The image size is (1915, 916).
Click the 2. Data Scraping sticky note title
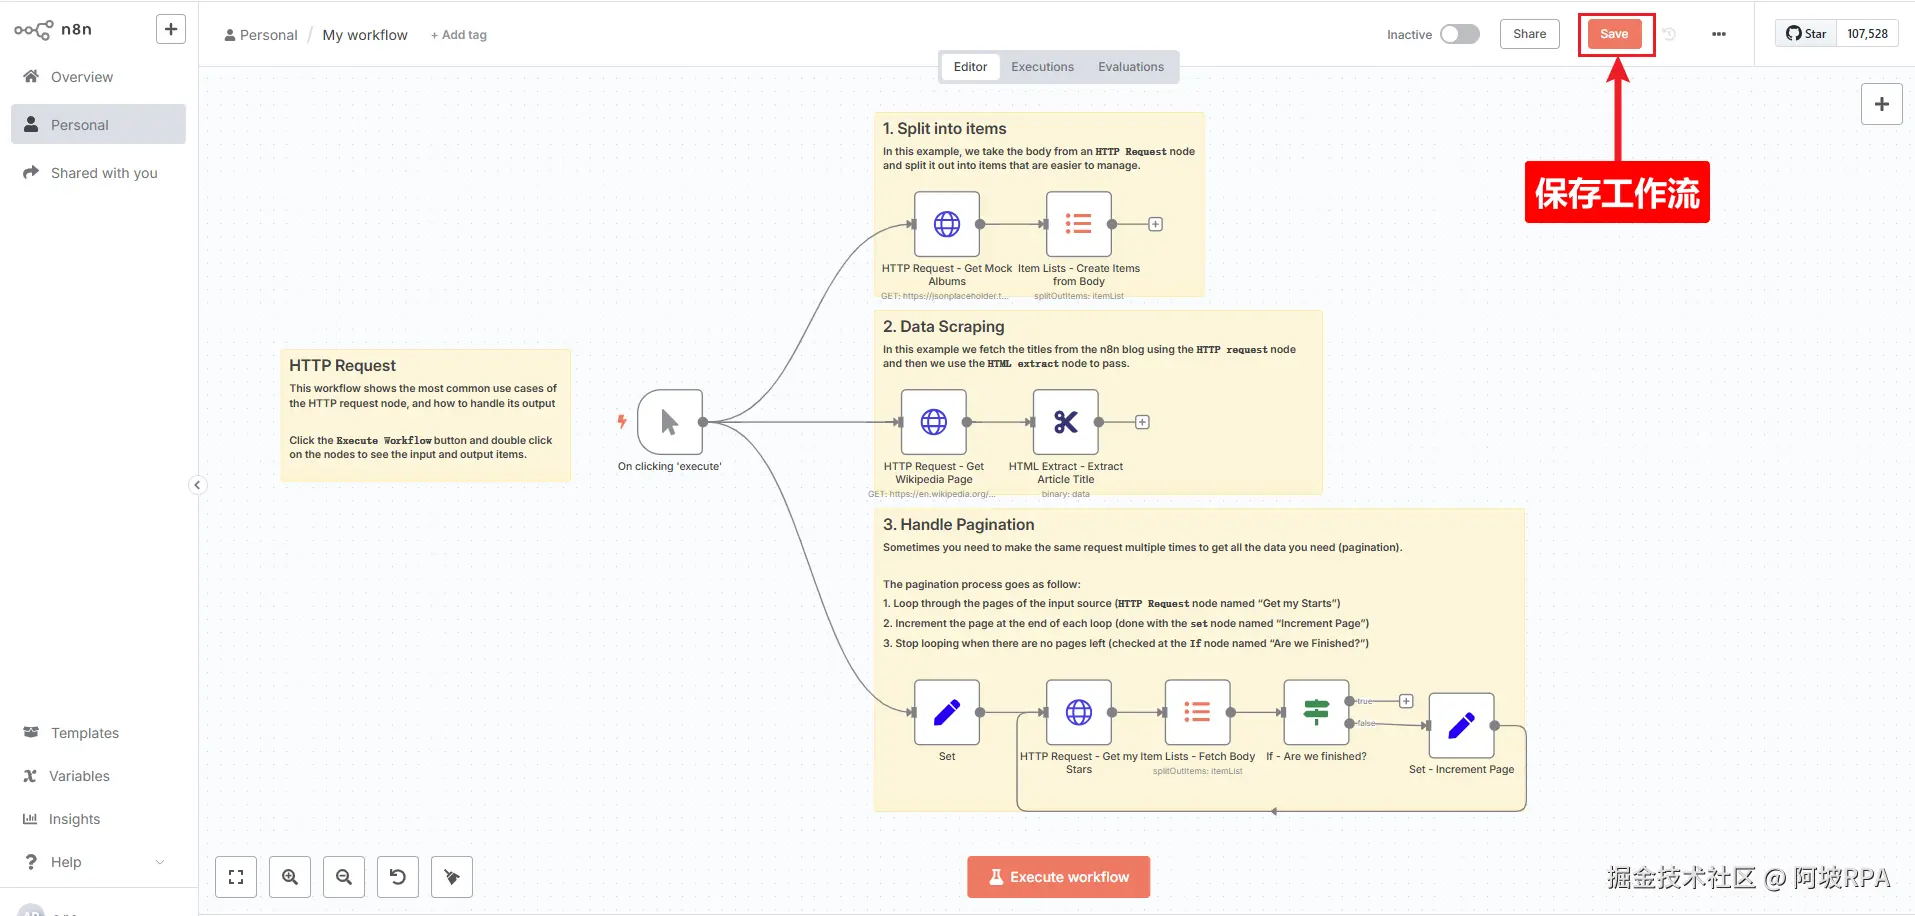(x=943, y=326)
